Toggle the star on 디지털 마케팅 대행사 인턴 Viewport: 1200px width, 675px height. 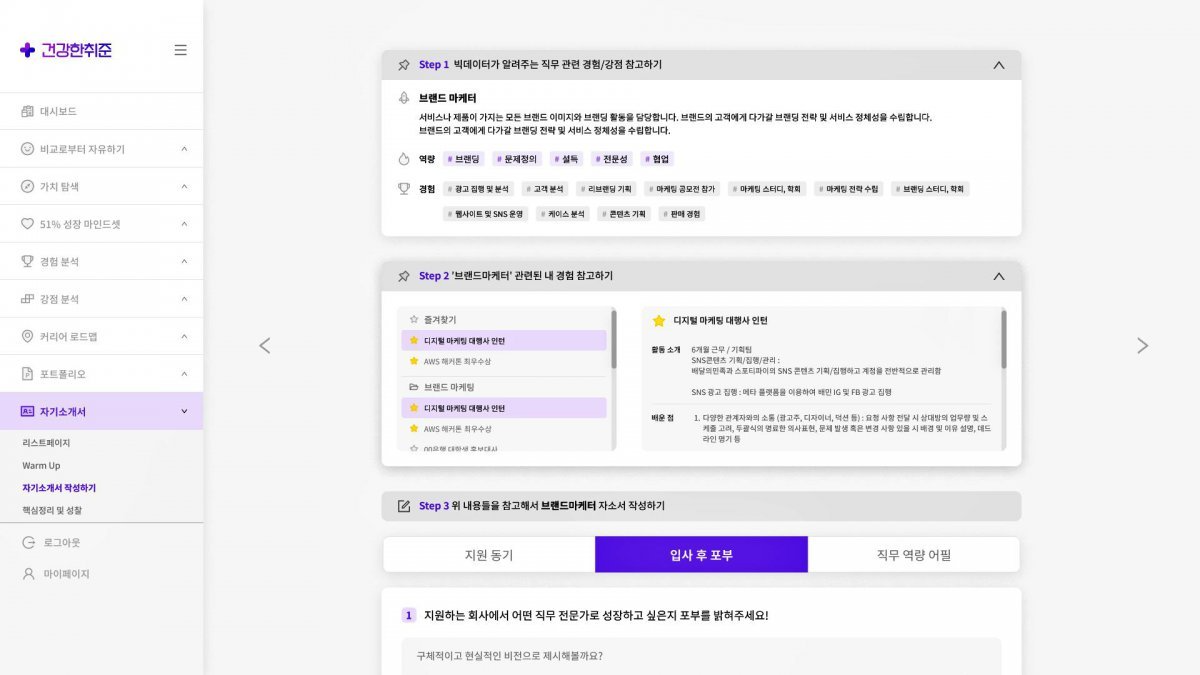(x=414, y=341)
